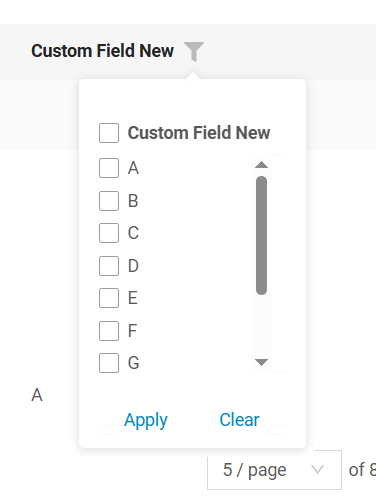
Task: Click the filter list scrollbar thumb
Action: [x=261, y=235]
